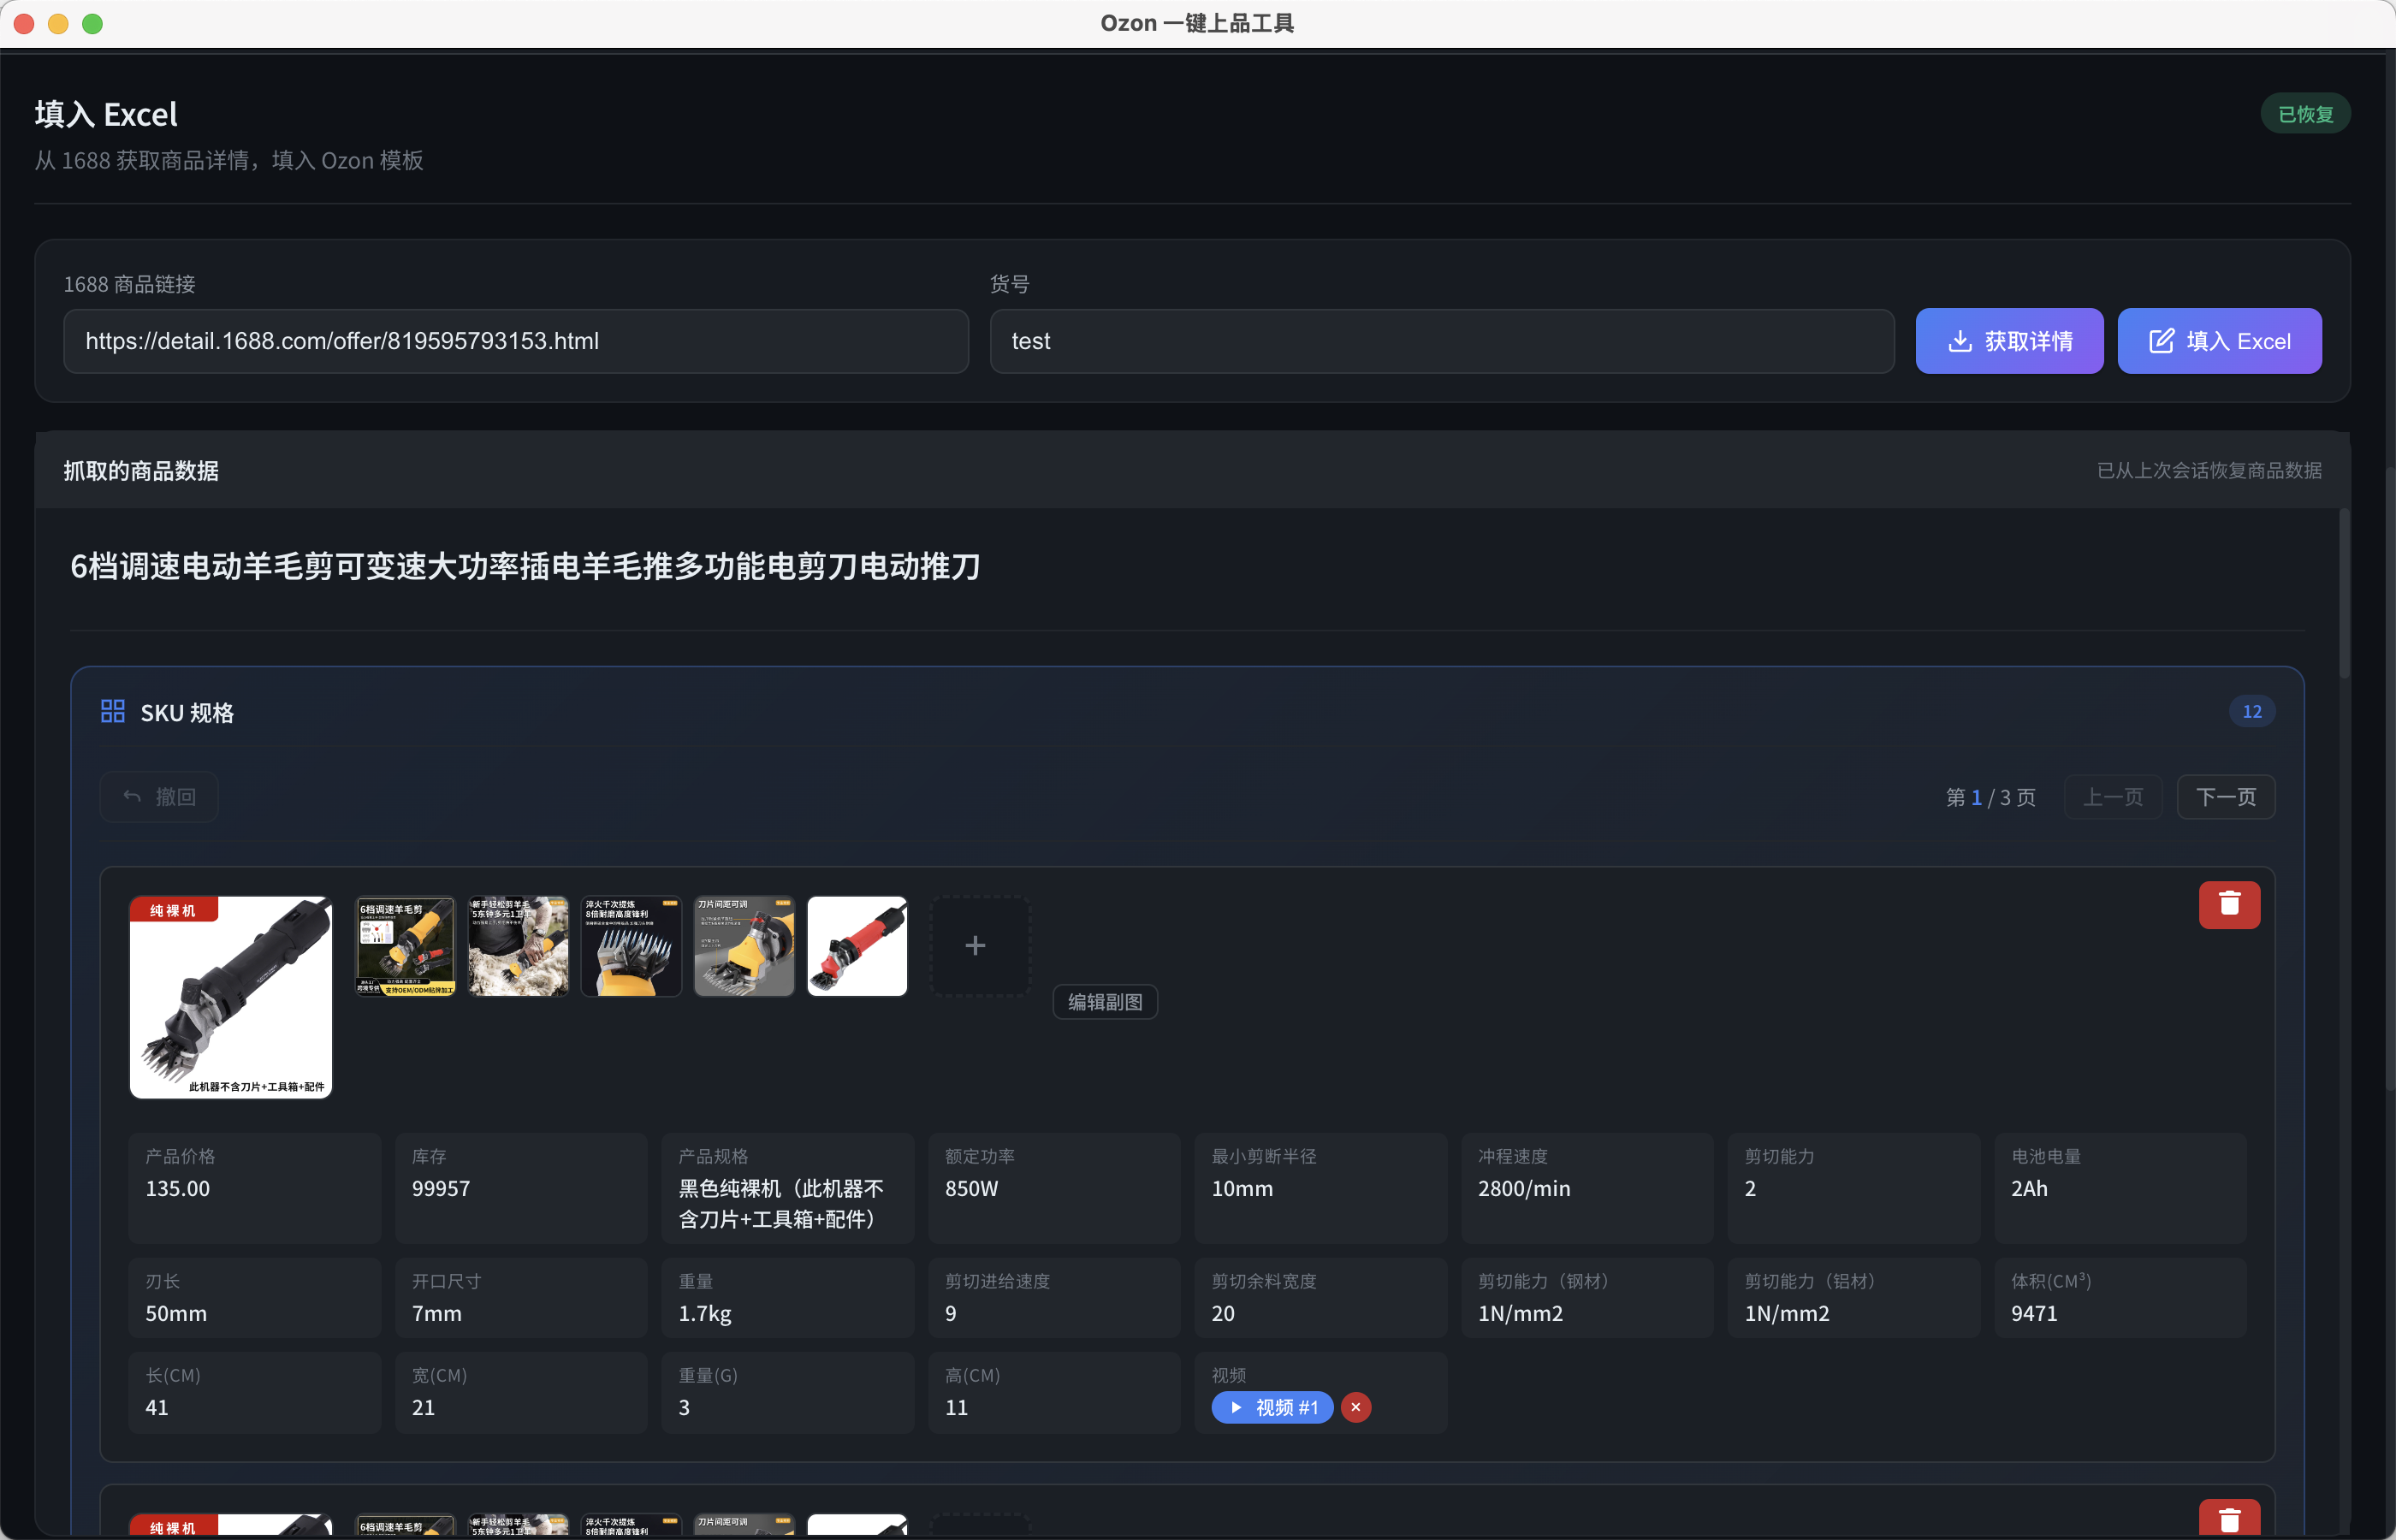2396x1540 pixels.
Task: Click the 填入 Excel edit button
Action: (x=2219, y=341)
